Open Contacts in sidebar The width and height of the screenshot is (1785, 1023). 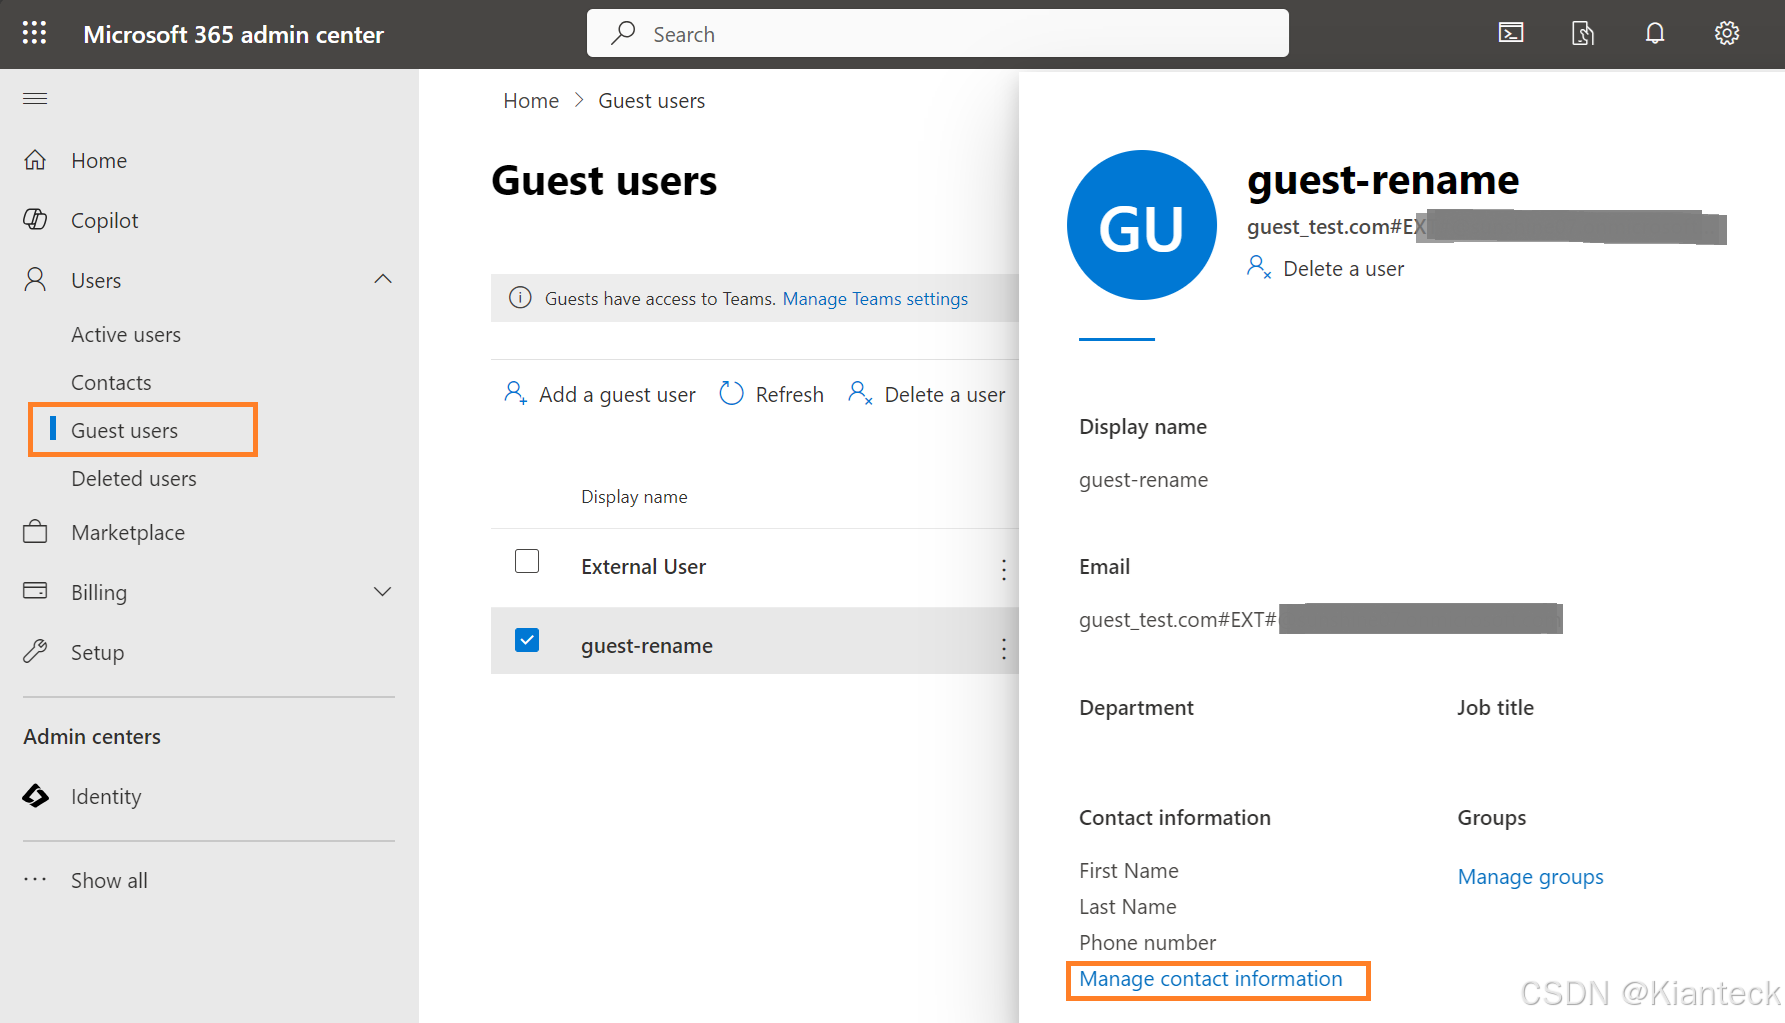pyautogui.click(x=111, y=383)
